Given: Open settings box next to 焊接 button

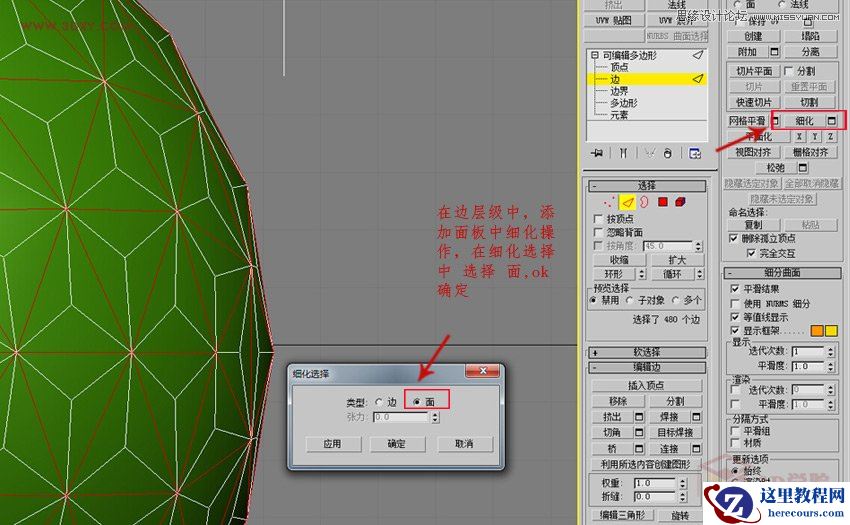Looking at the screenshot, I should pos(696,417).
